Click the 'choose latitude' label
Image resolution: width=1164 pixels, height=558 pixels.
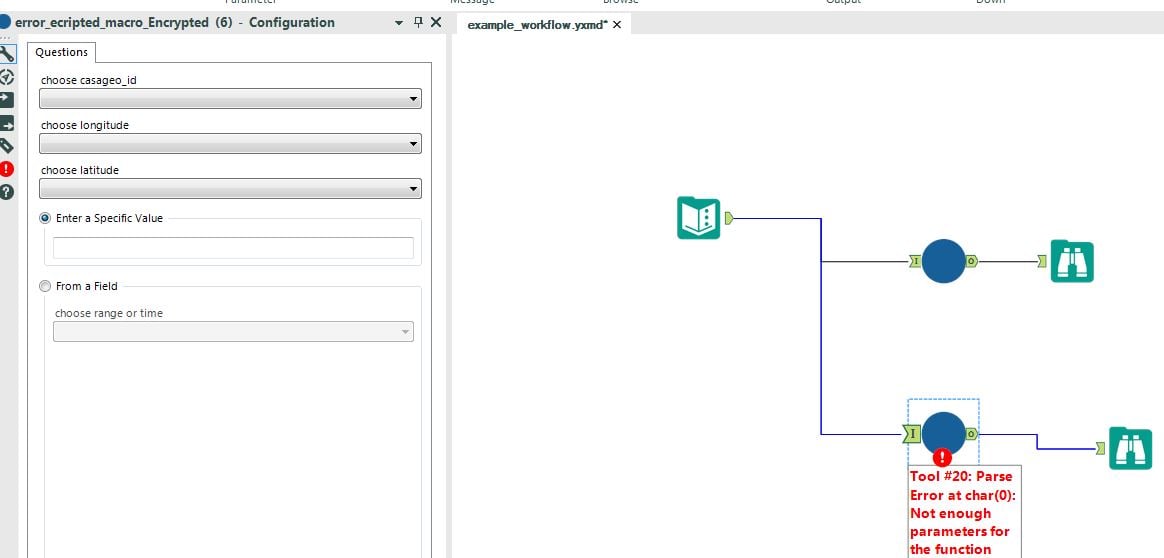pos(79,170)
